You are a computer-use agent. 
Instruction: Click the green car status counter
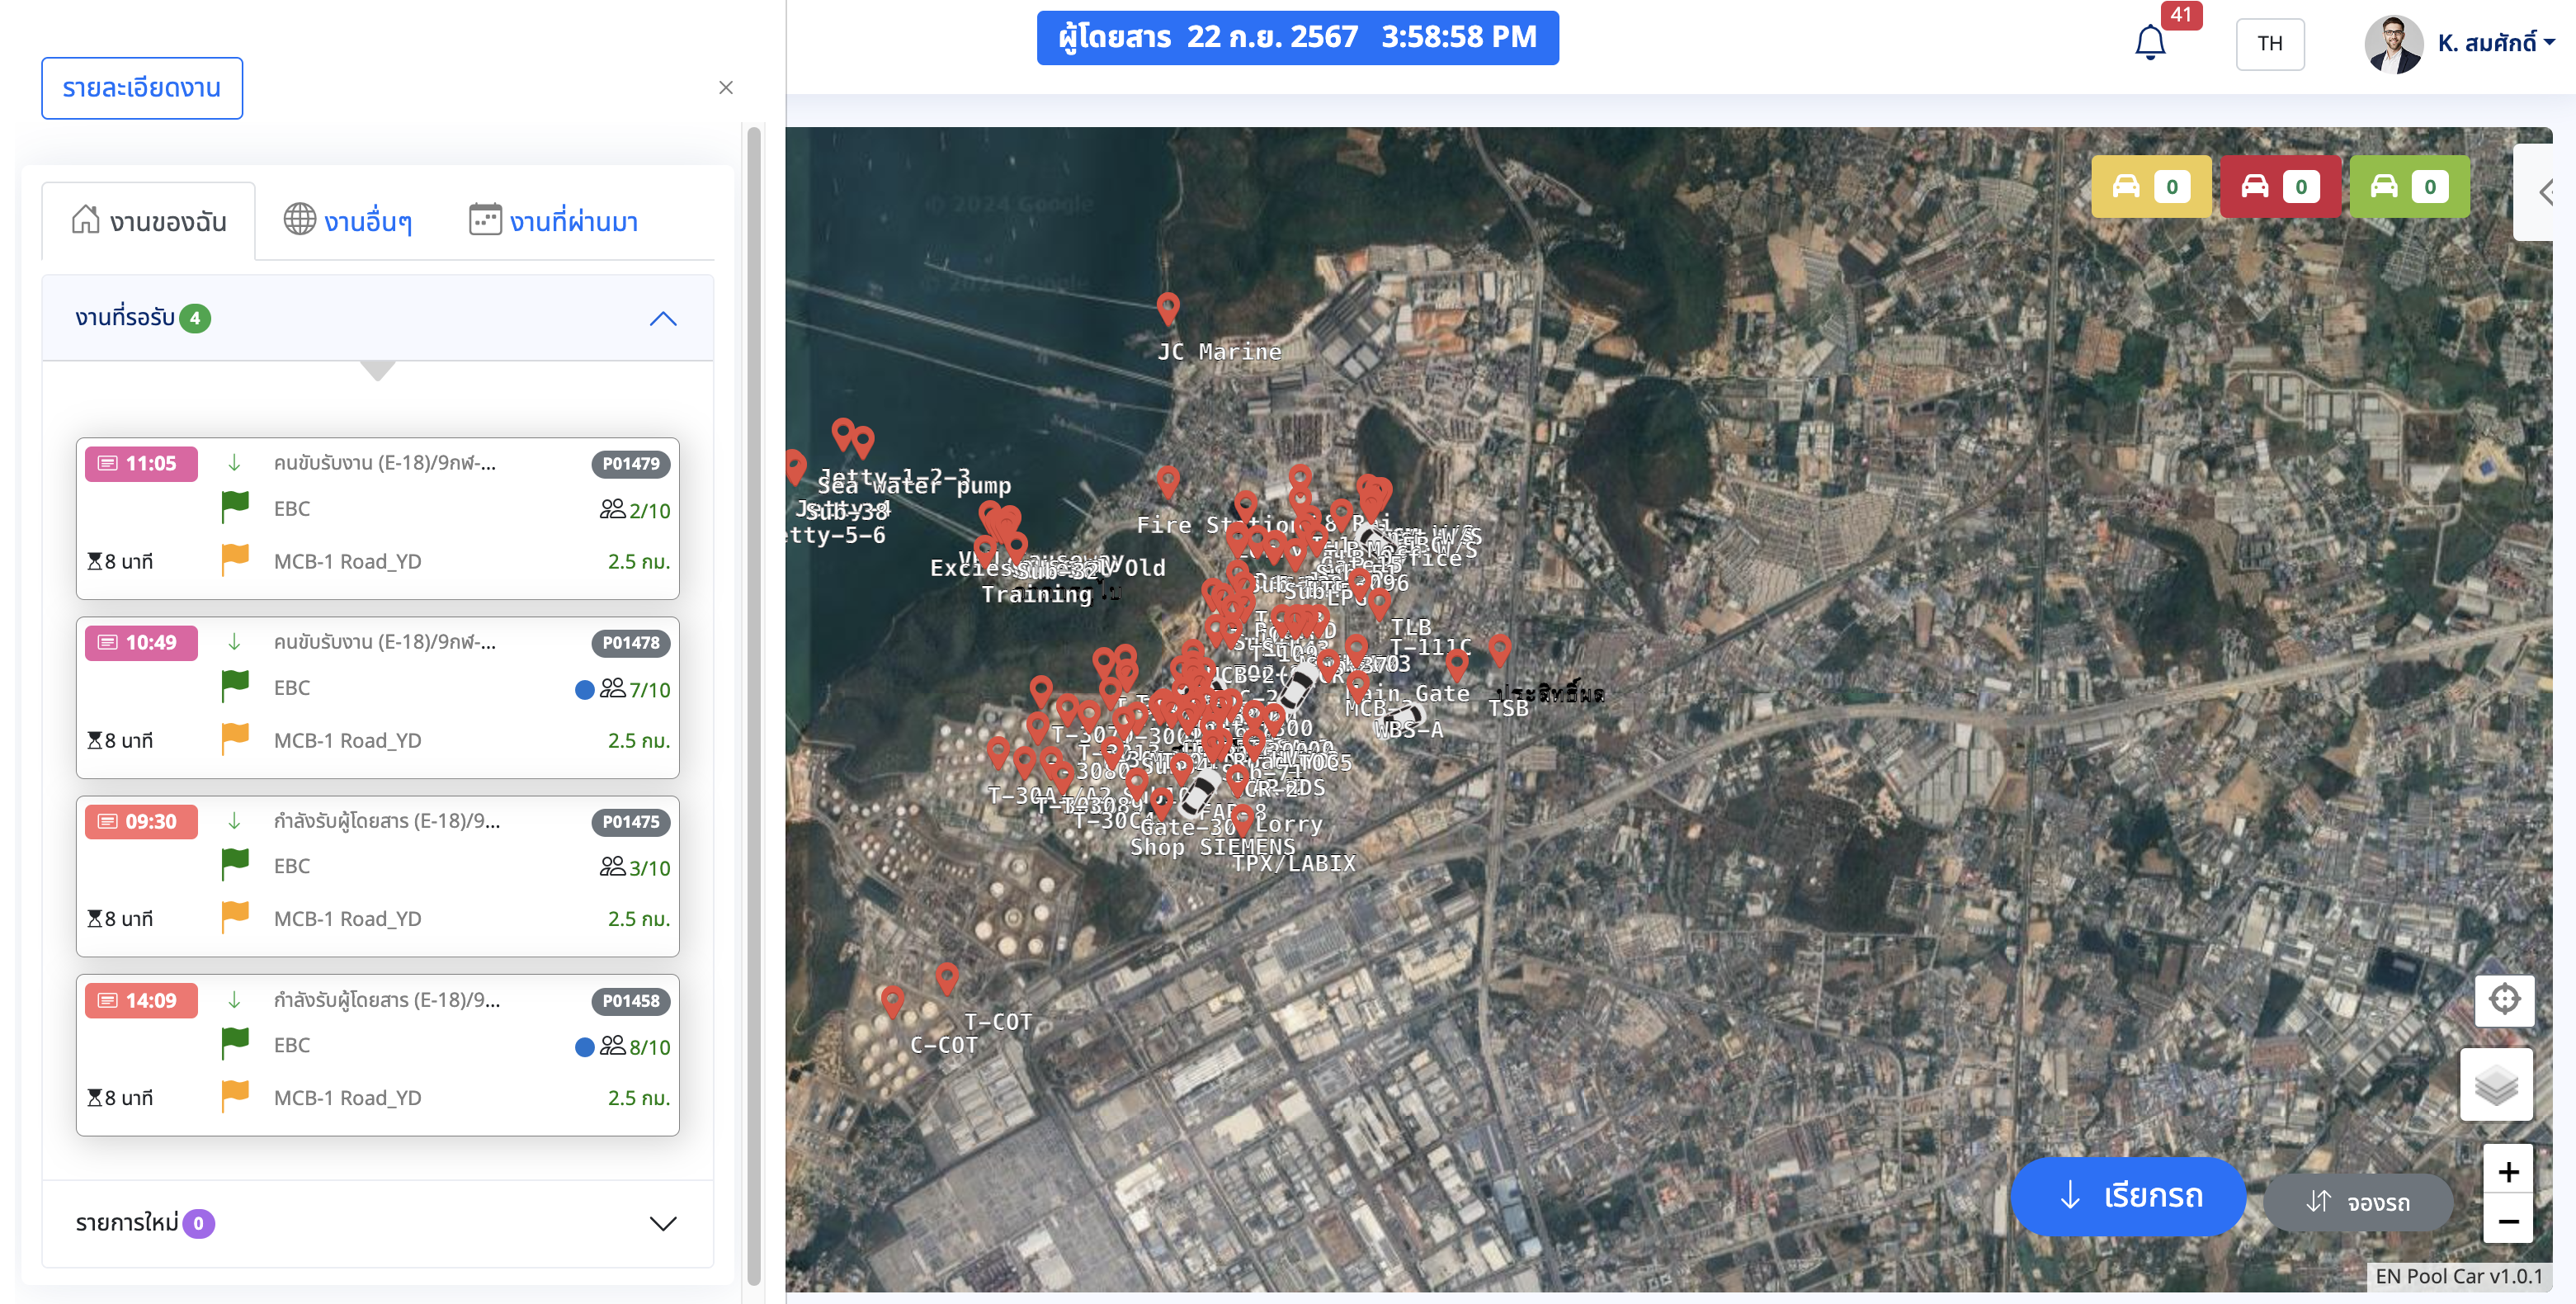[2408, 187]
